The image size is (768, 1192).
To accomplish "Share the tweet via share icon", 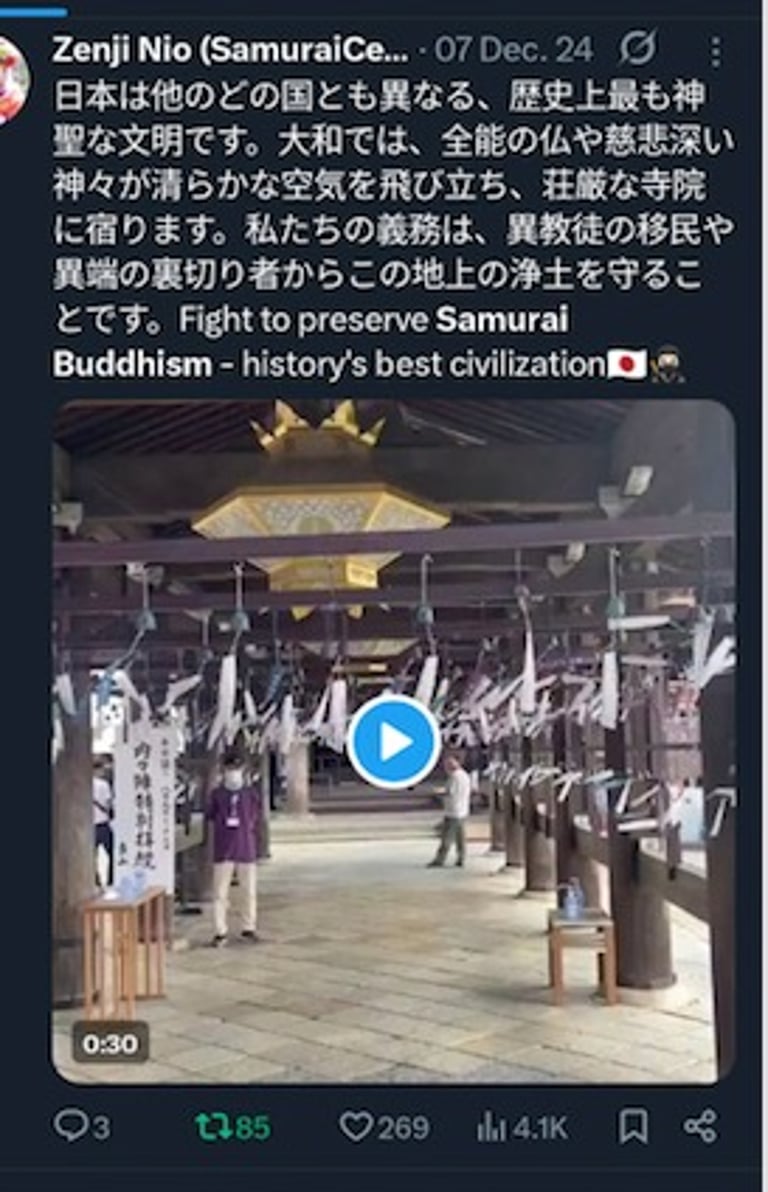I will [700, 1126].
